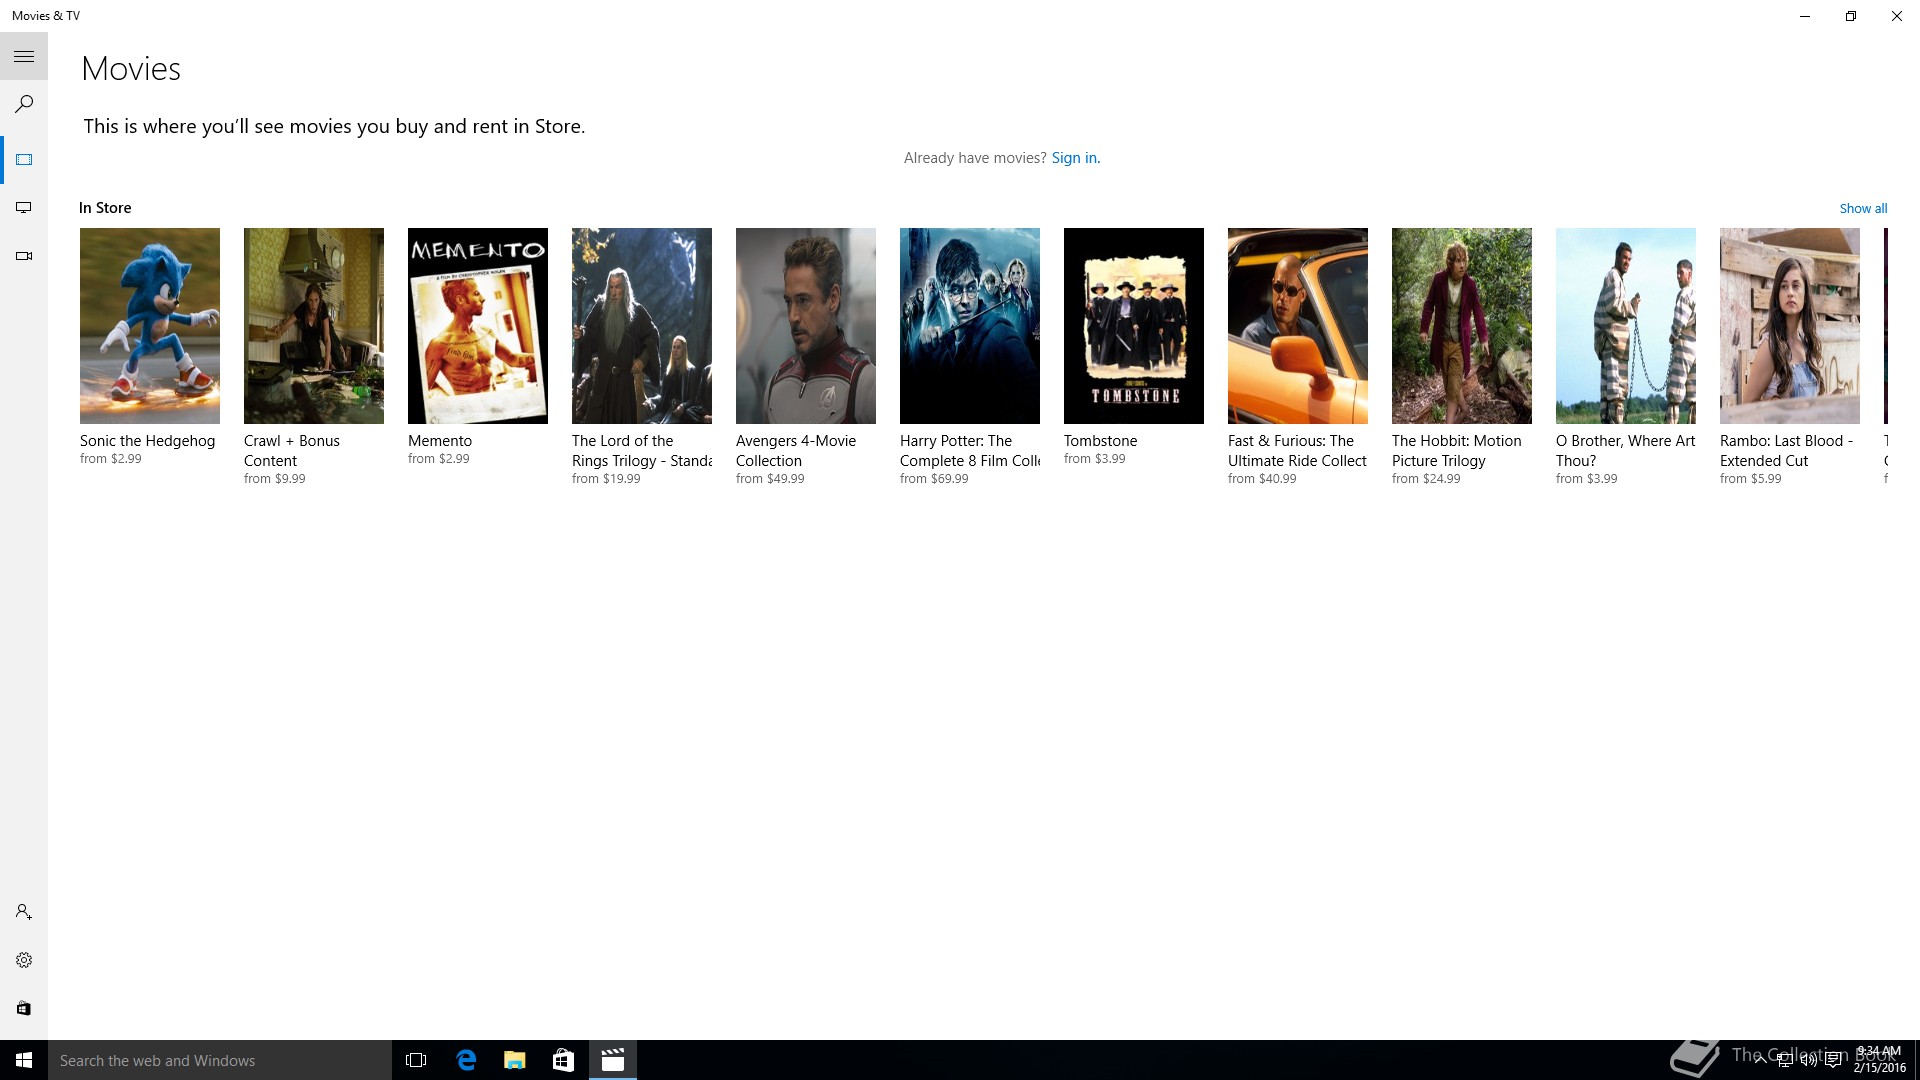The width and height of the screenshot is (1920, 1080).
Task: Click the 'from $19.99' Lord of the Rings price
Action: coord(606,479)
